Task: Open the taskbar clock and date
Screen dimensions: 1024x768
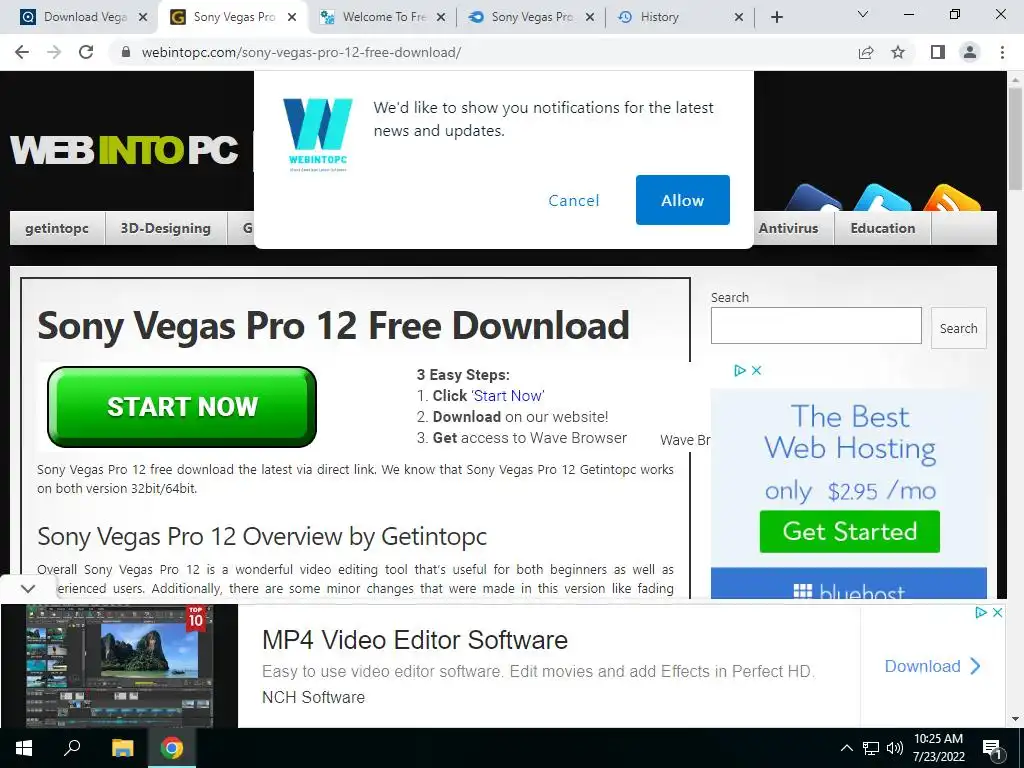Action: coord(938,748)
